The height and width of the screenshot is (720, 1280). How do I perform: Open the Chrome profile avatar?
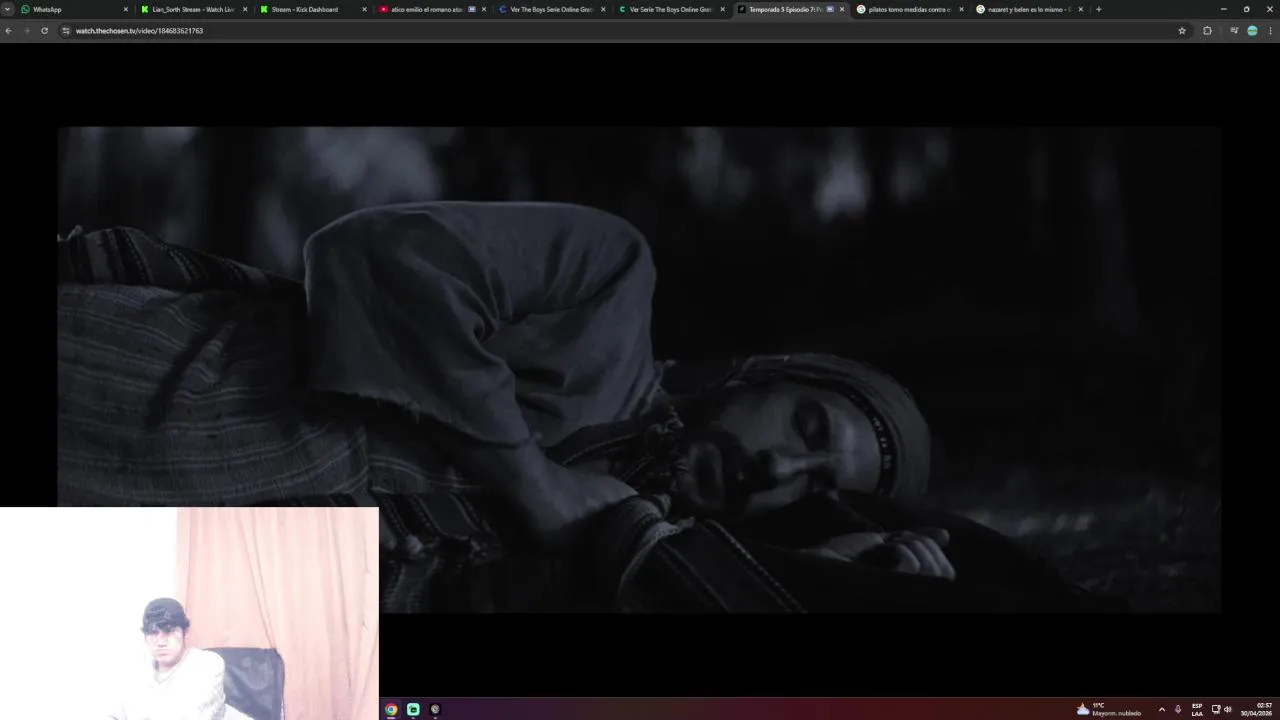(x=1252, y=31)
